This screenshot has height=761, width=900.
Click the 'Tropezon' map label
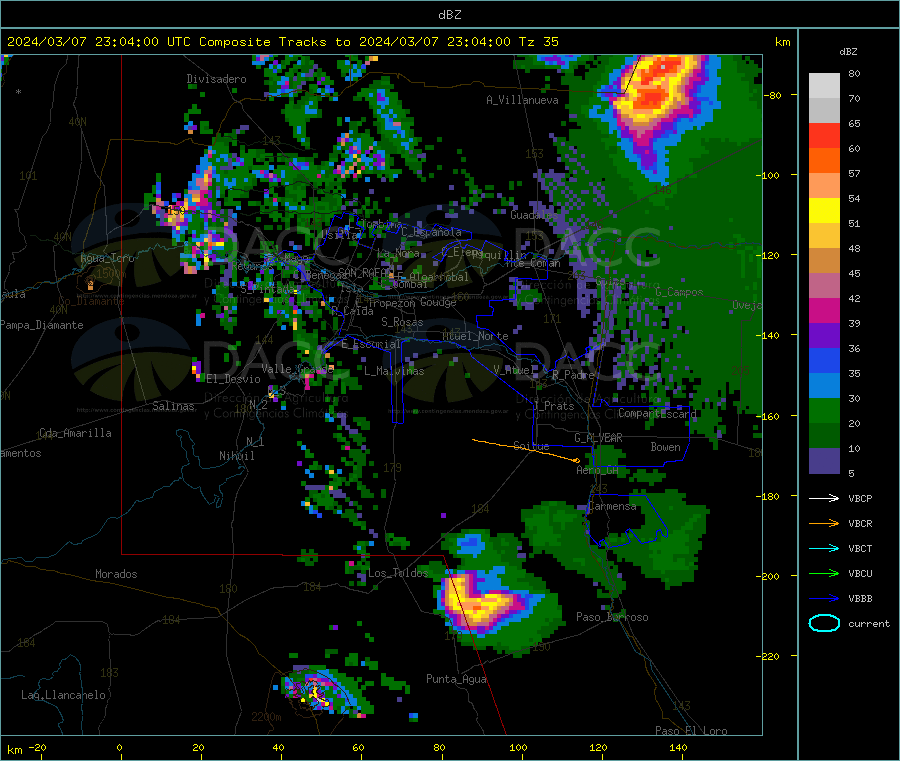(391, 303)
